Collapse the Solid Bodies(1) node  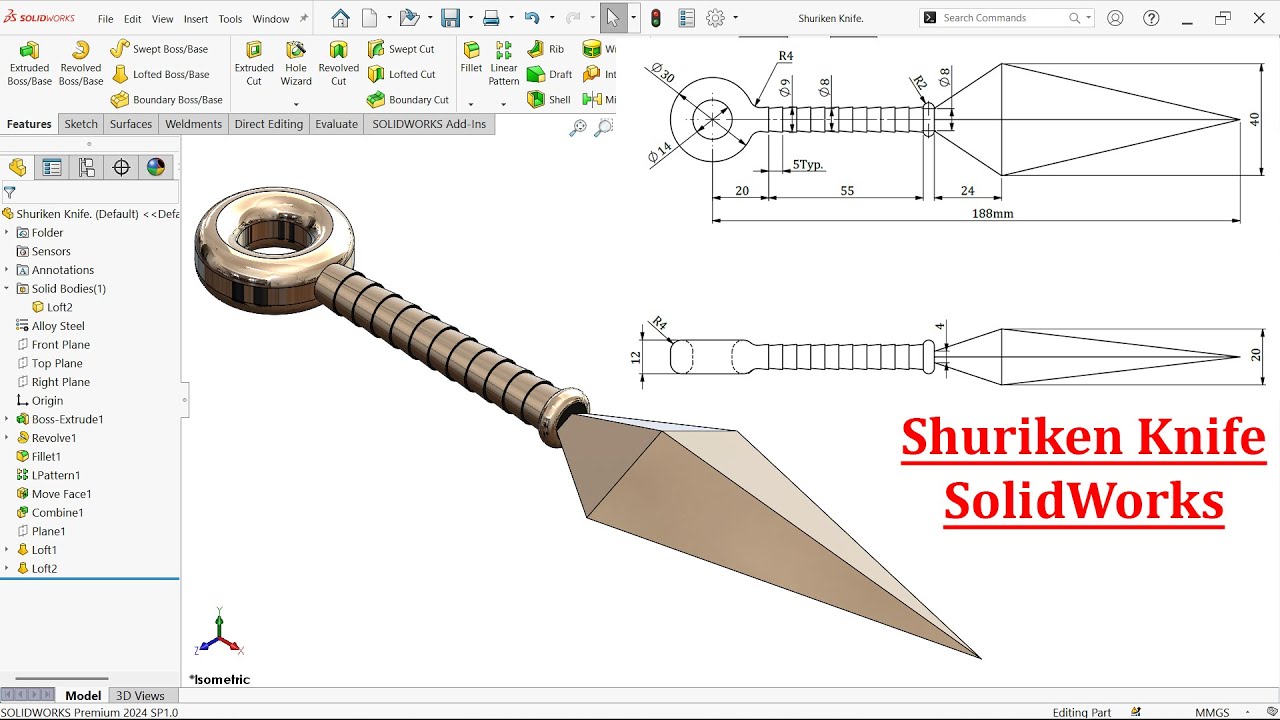(6, 288)
